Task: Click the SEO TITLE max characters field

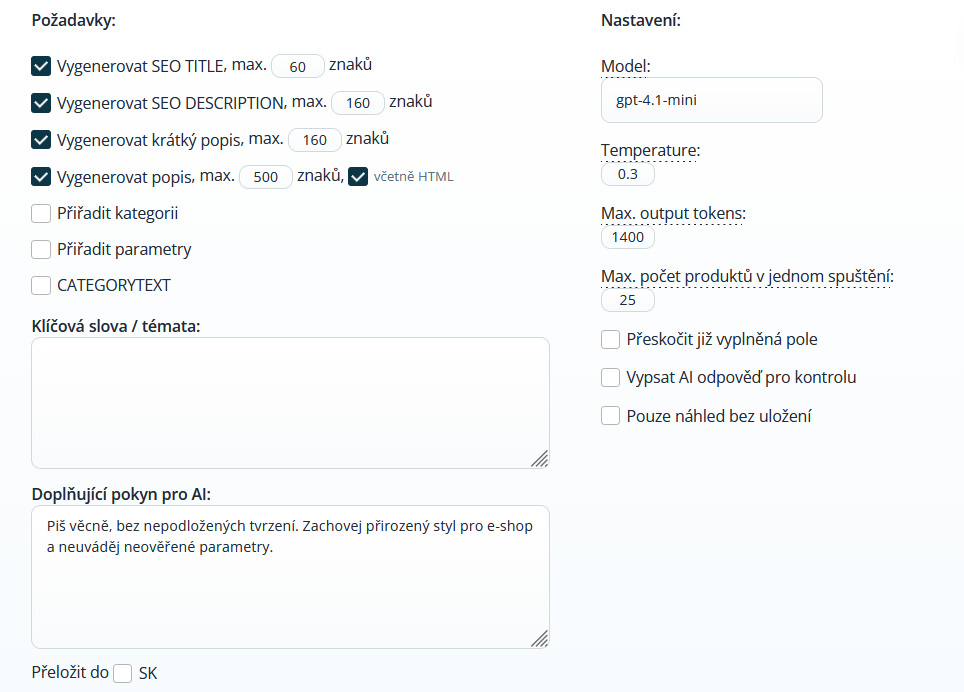Action: 298,67
